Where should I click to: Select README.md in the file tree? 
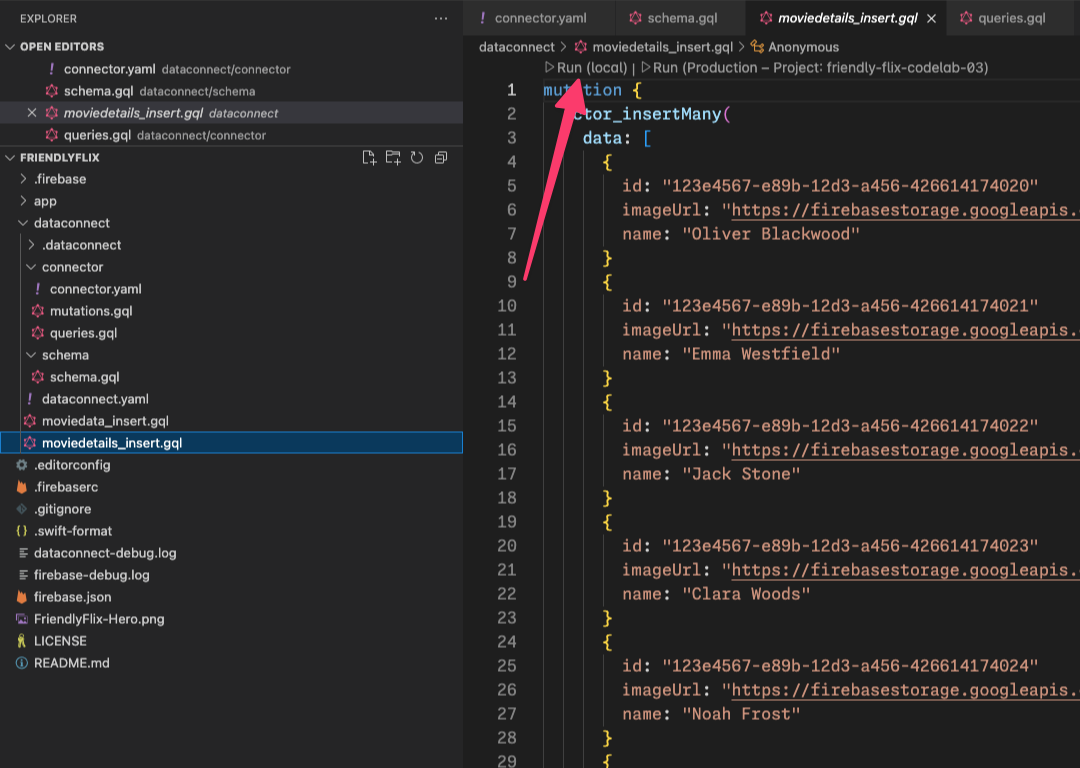[71, 663]
